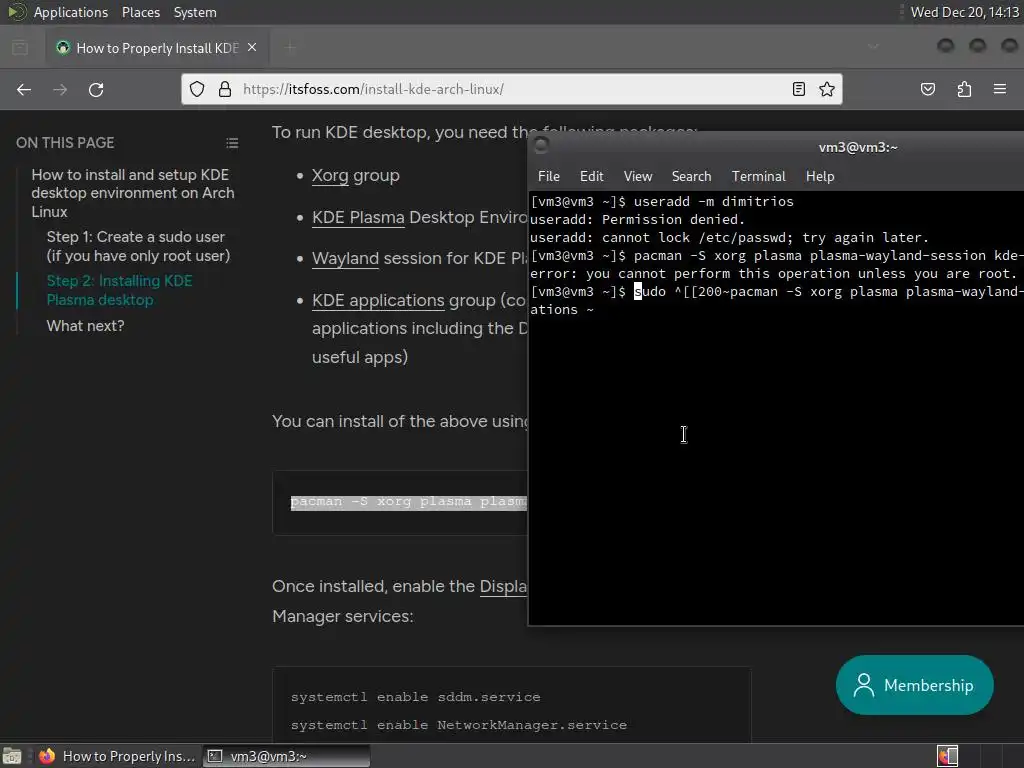Open the System menu in top panel
The image size is (1024, 768).
click(195, 12)
